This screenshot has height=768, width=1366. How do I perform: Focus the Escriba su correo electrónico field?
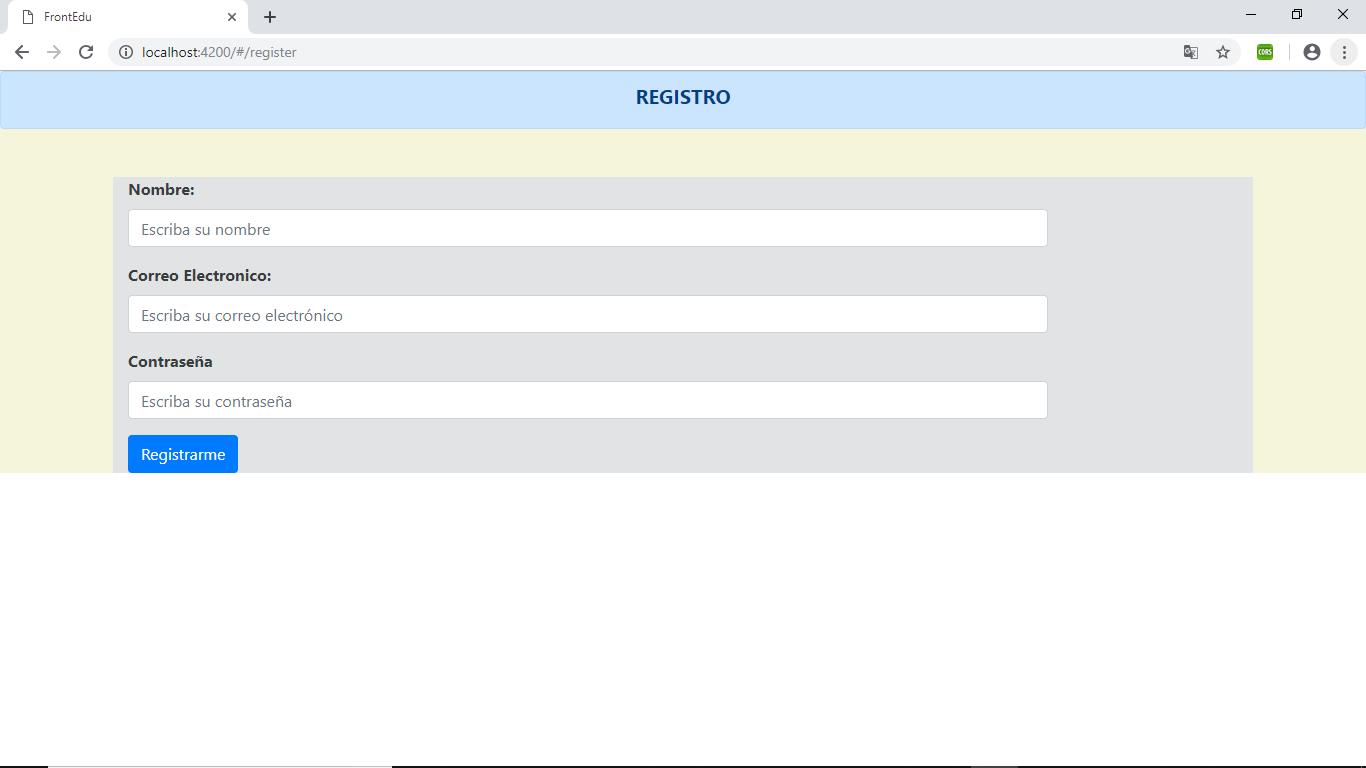pyautogui.click(x=588, y=314)
